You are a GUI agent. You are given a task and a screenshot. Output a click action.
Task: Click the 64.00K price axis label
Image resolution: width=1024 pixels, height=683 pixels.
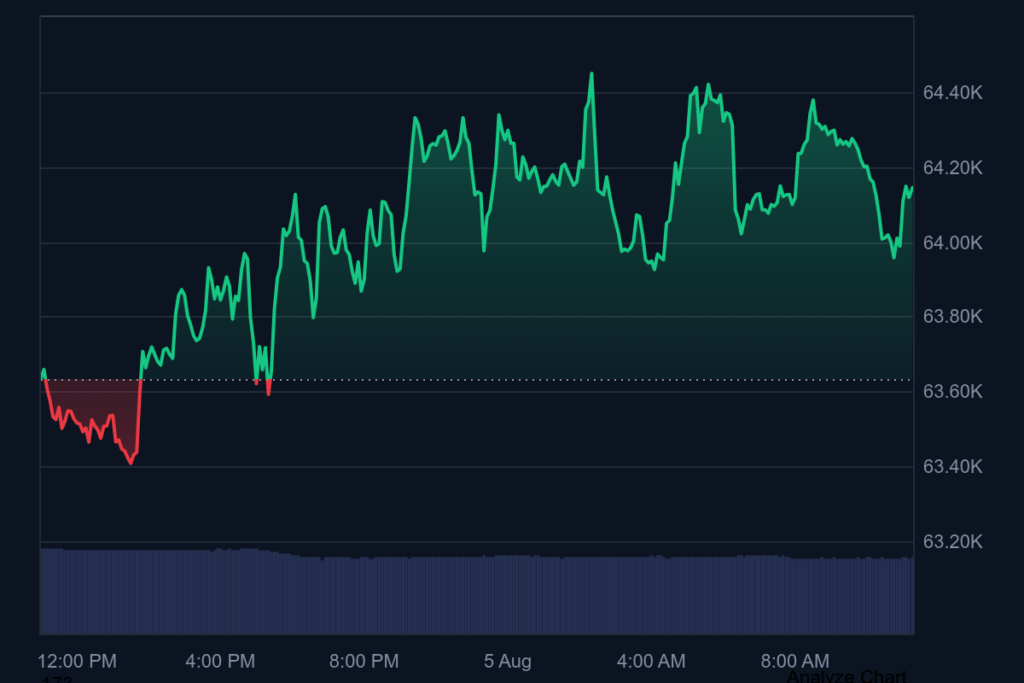click(952, 243)
